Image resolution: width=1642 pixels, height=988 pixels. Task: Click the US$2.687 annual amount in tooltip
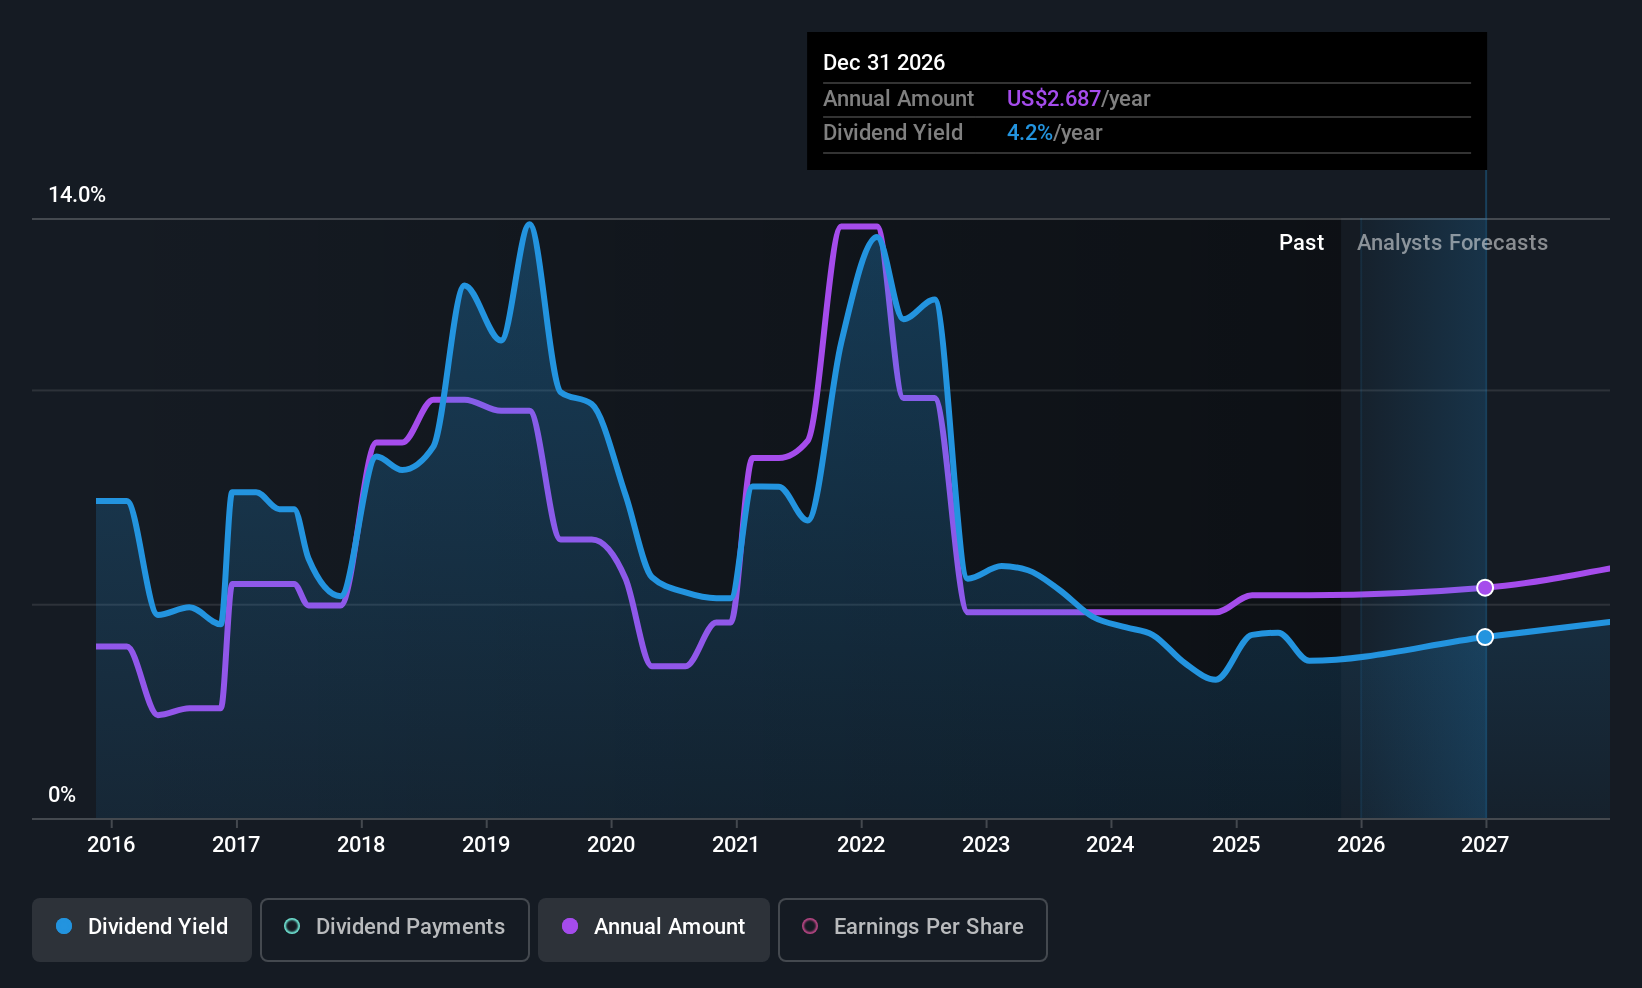click(x=1054, y=99)
